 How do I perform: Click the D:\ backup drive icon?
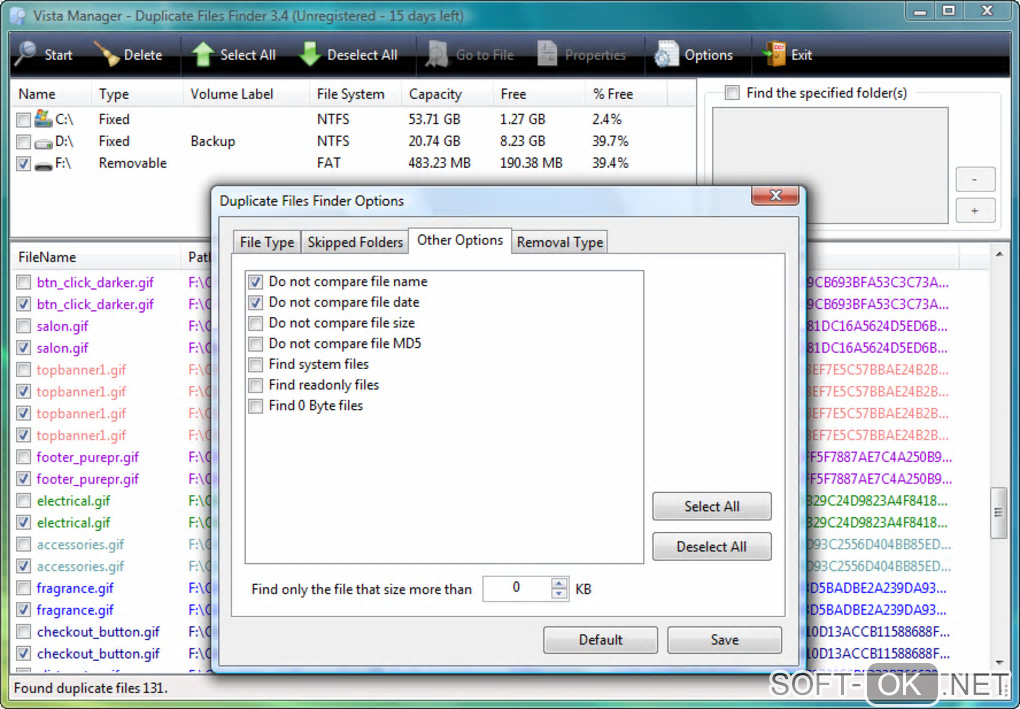pyautogui.click(x=44, y=142)
